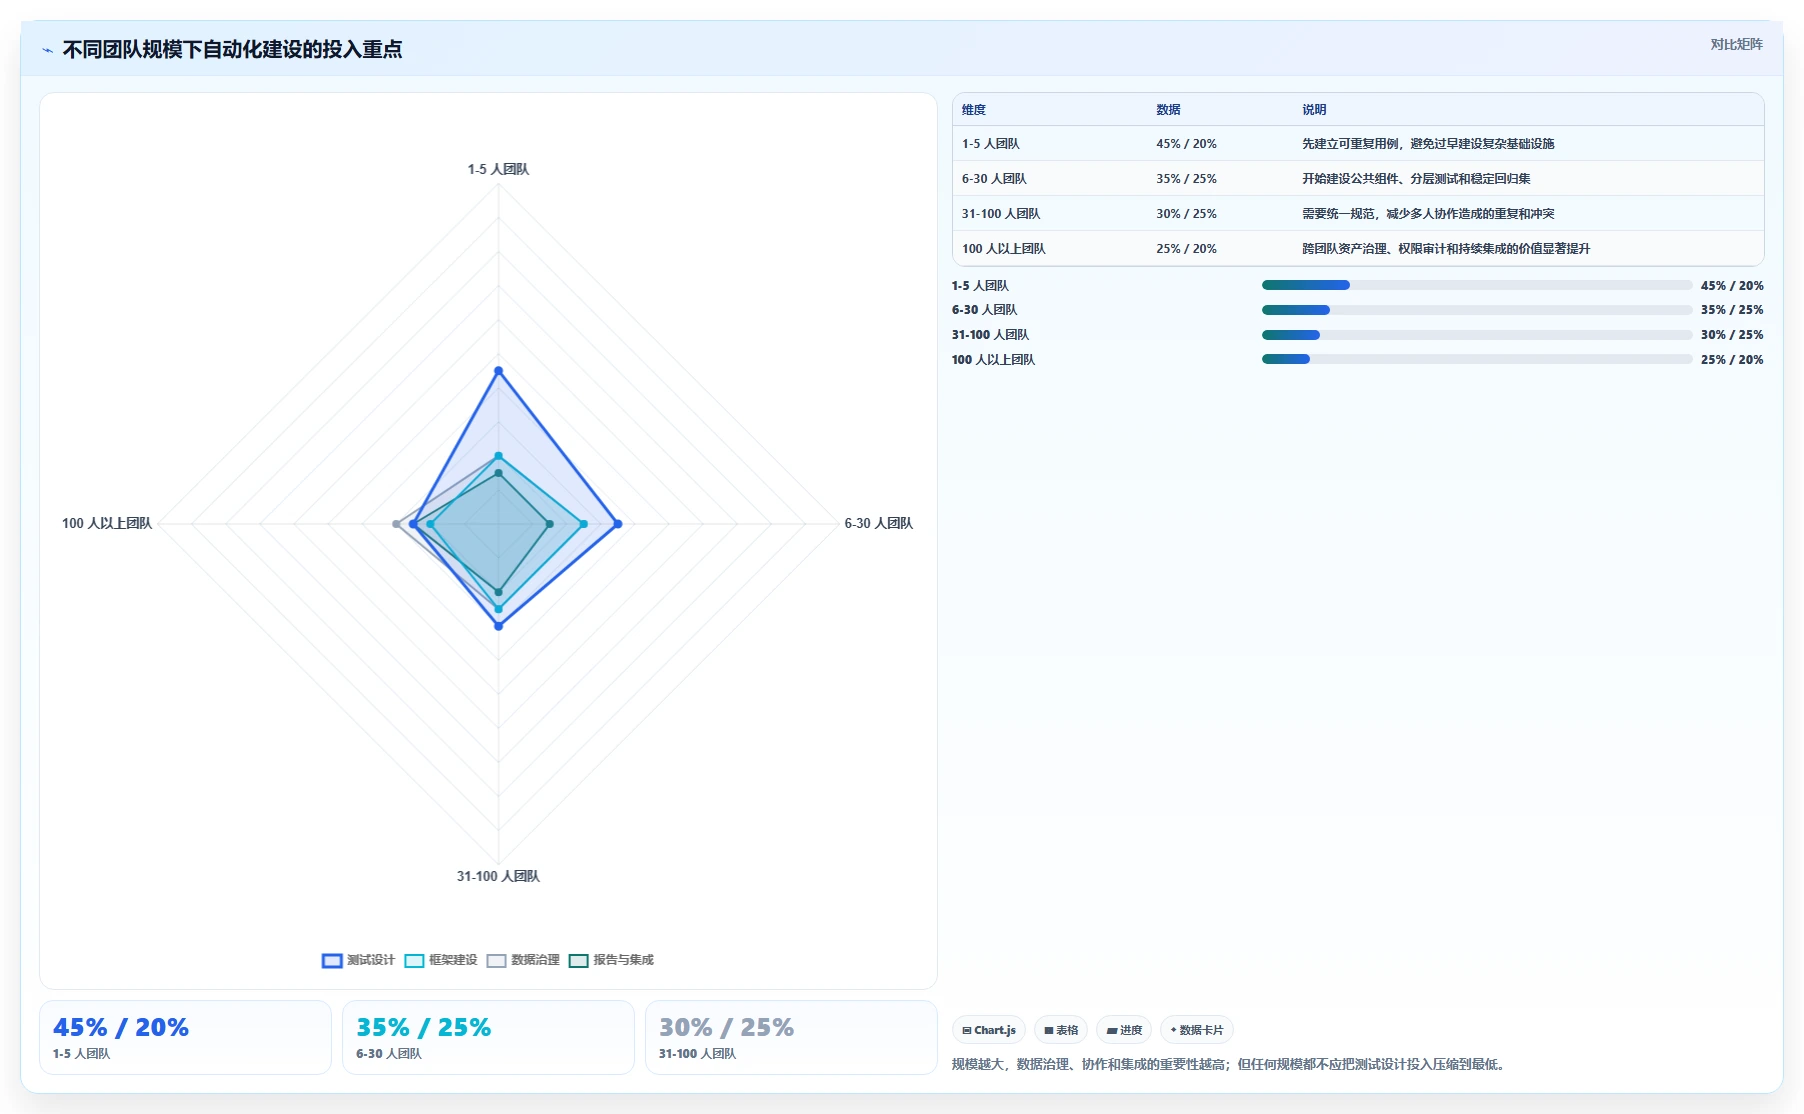The height and width of the screenshot is (1114, 1804).
Task: Click the radar axis label 31-100 人团队
Action: click(498, 877)
